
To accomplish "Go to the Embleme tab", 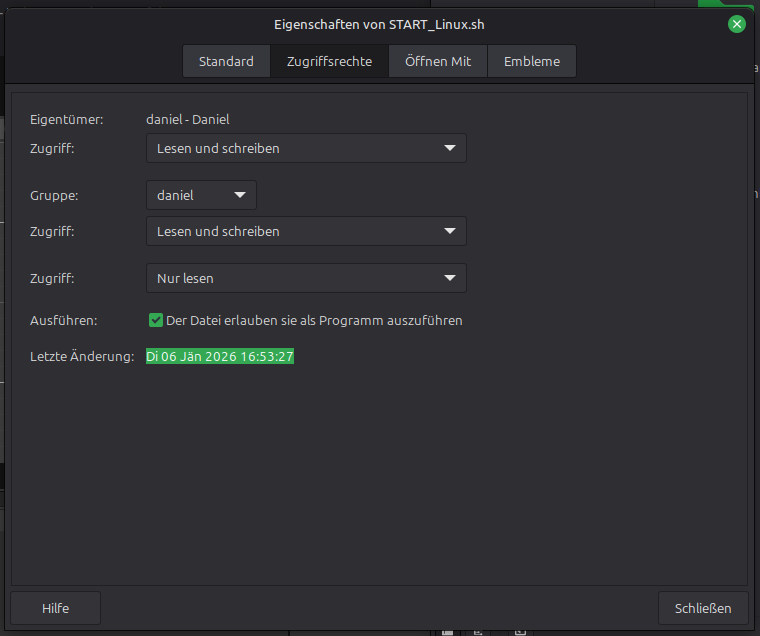I will coord(531,61).
